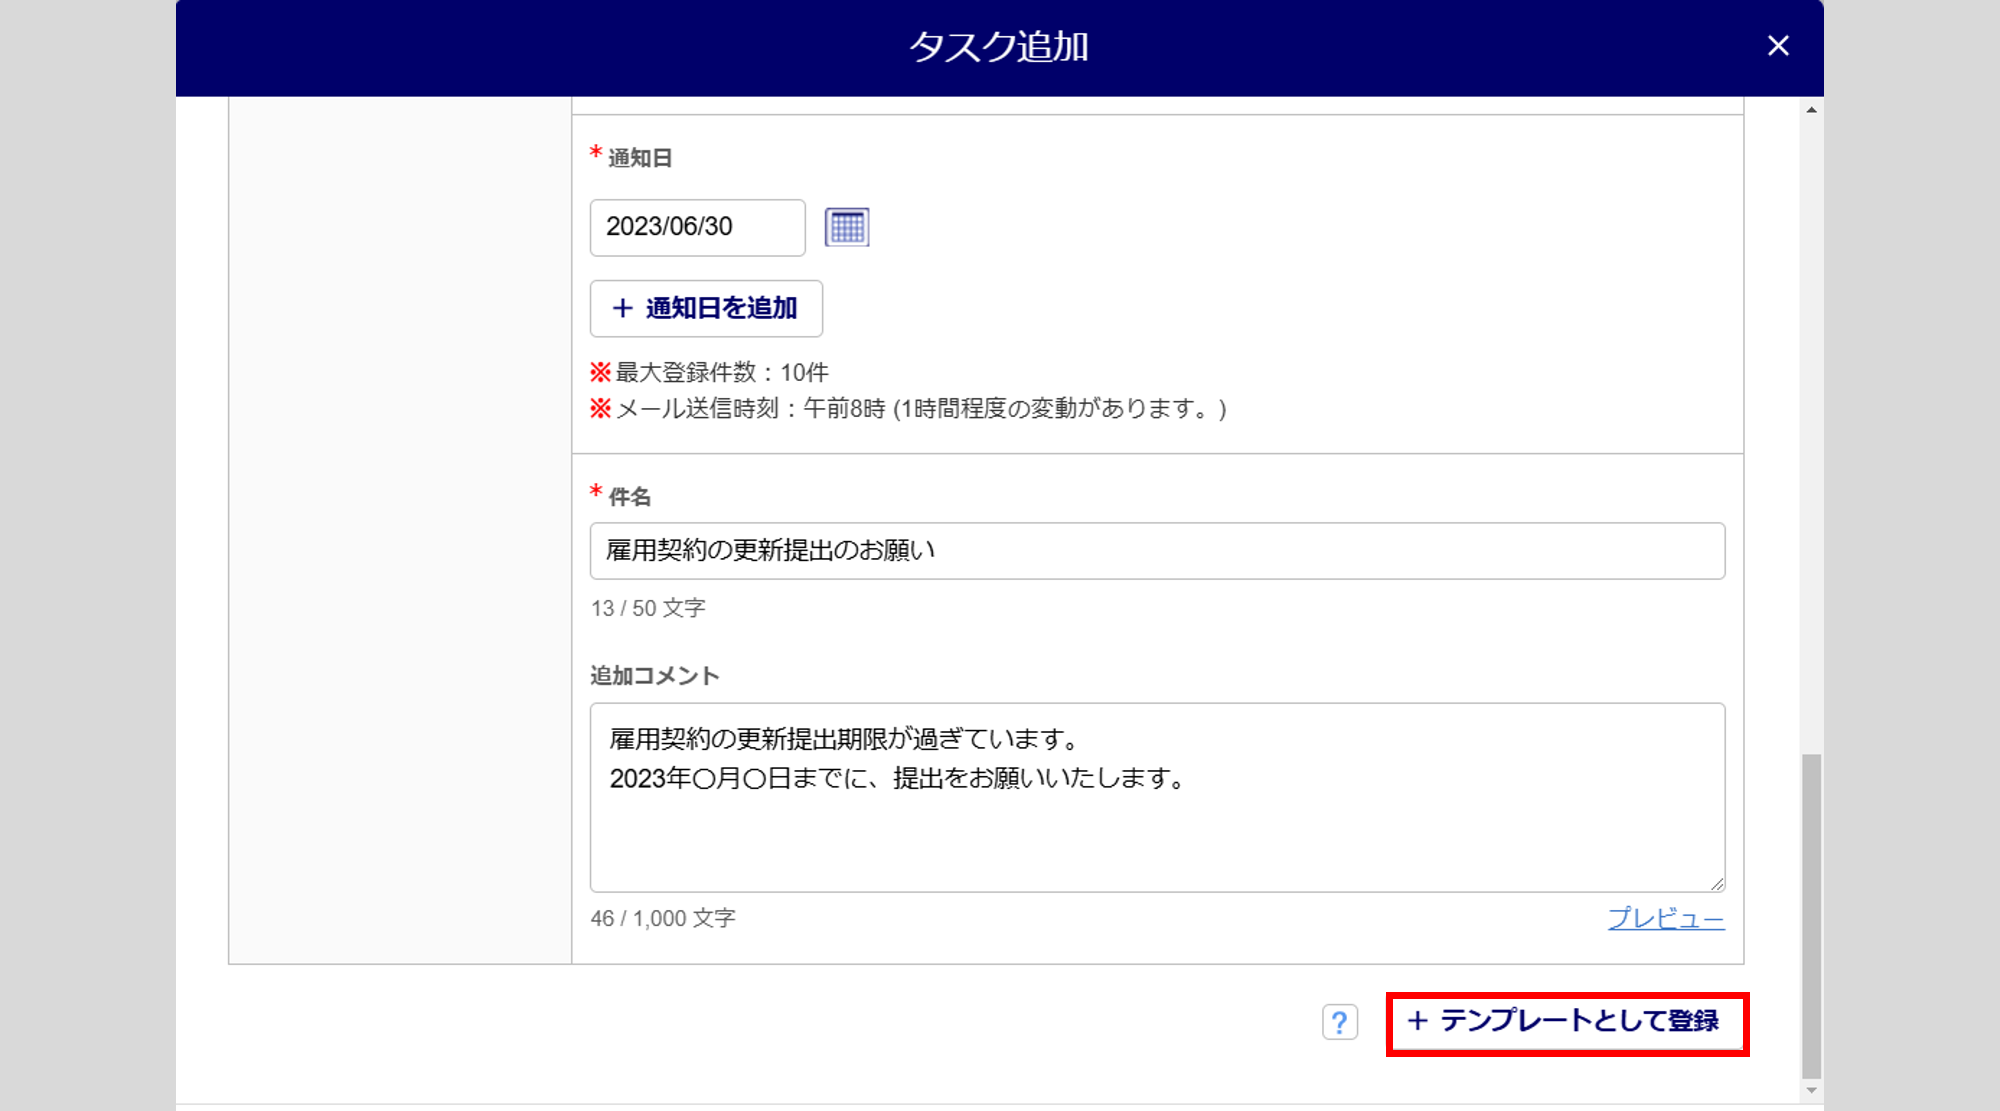Screen dimensions: 2000x1111
Task: Click the 追加コメント label
Action: (654, 676)
